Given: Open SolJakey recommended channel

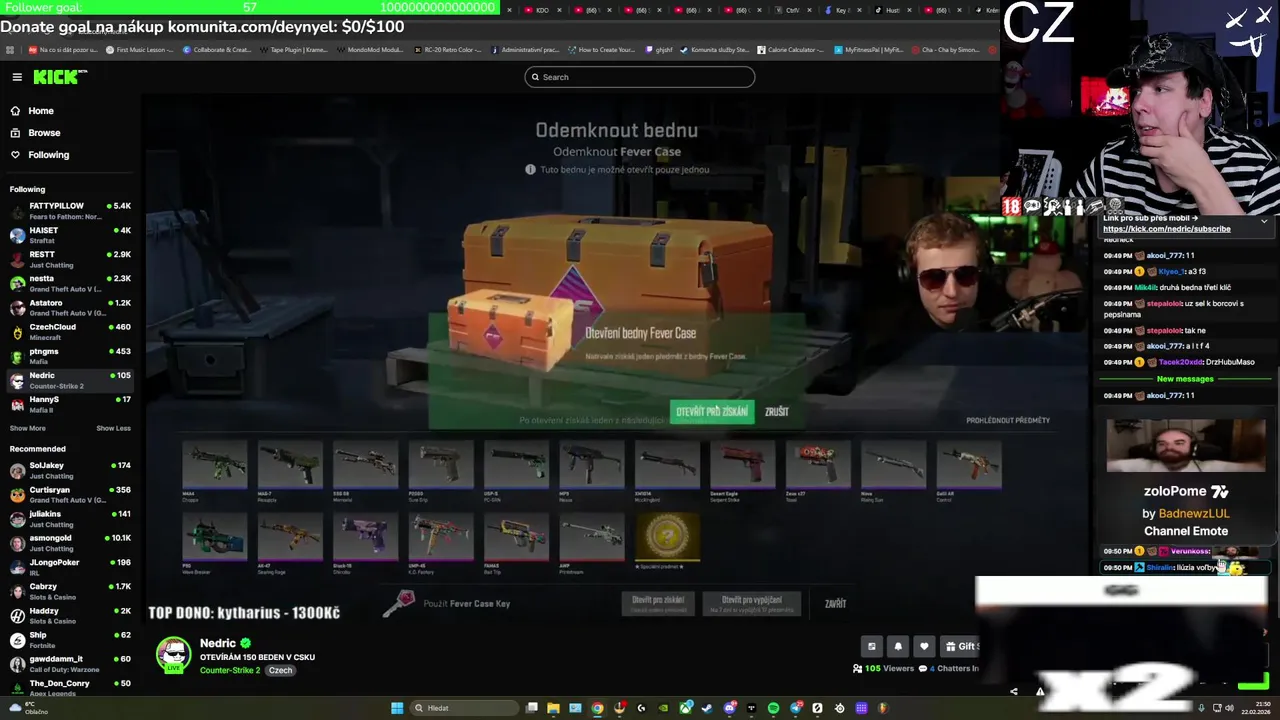Looking at the screenshot, I should pos(70,470).
